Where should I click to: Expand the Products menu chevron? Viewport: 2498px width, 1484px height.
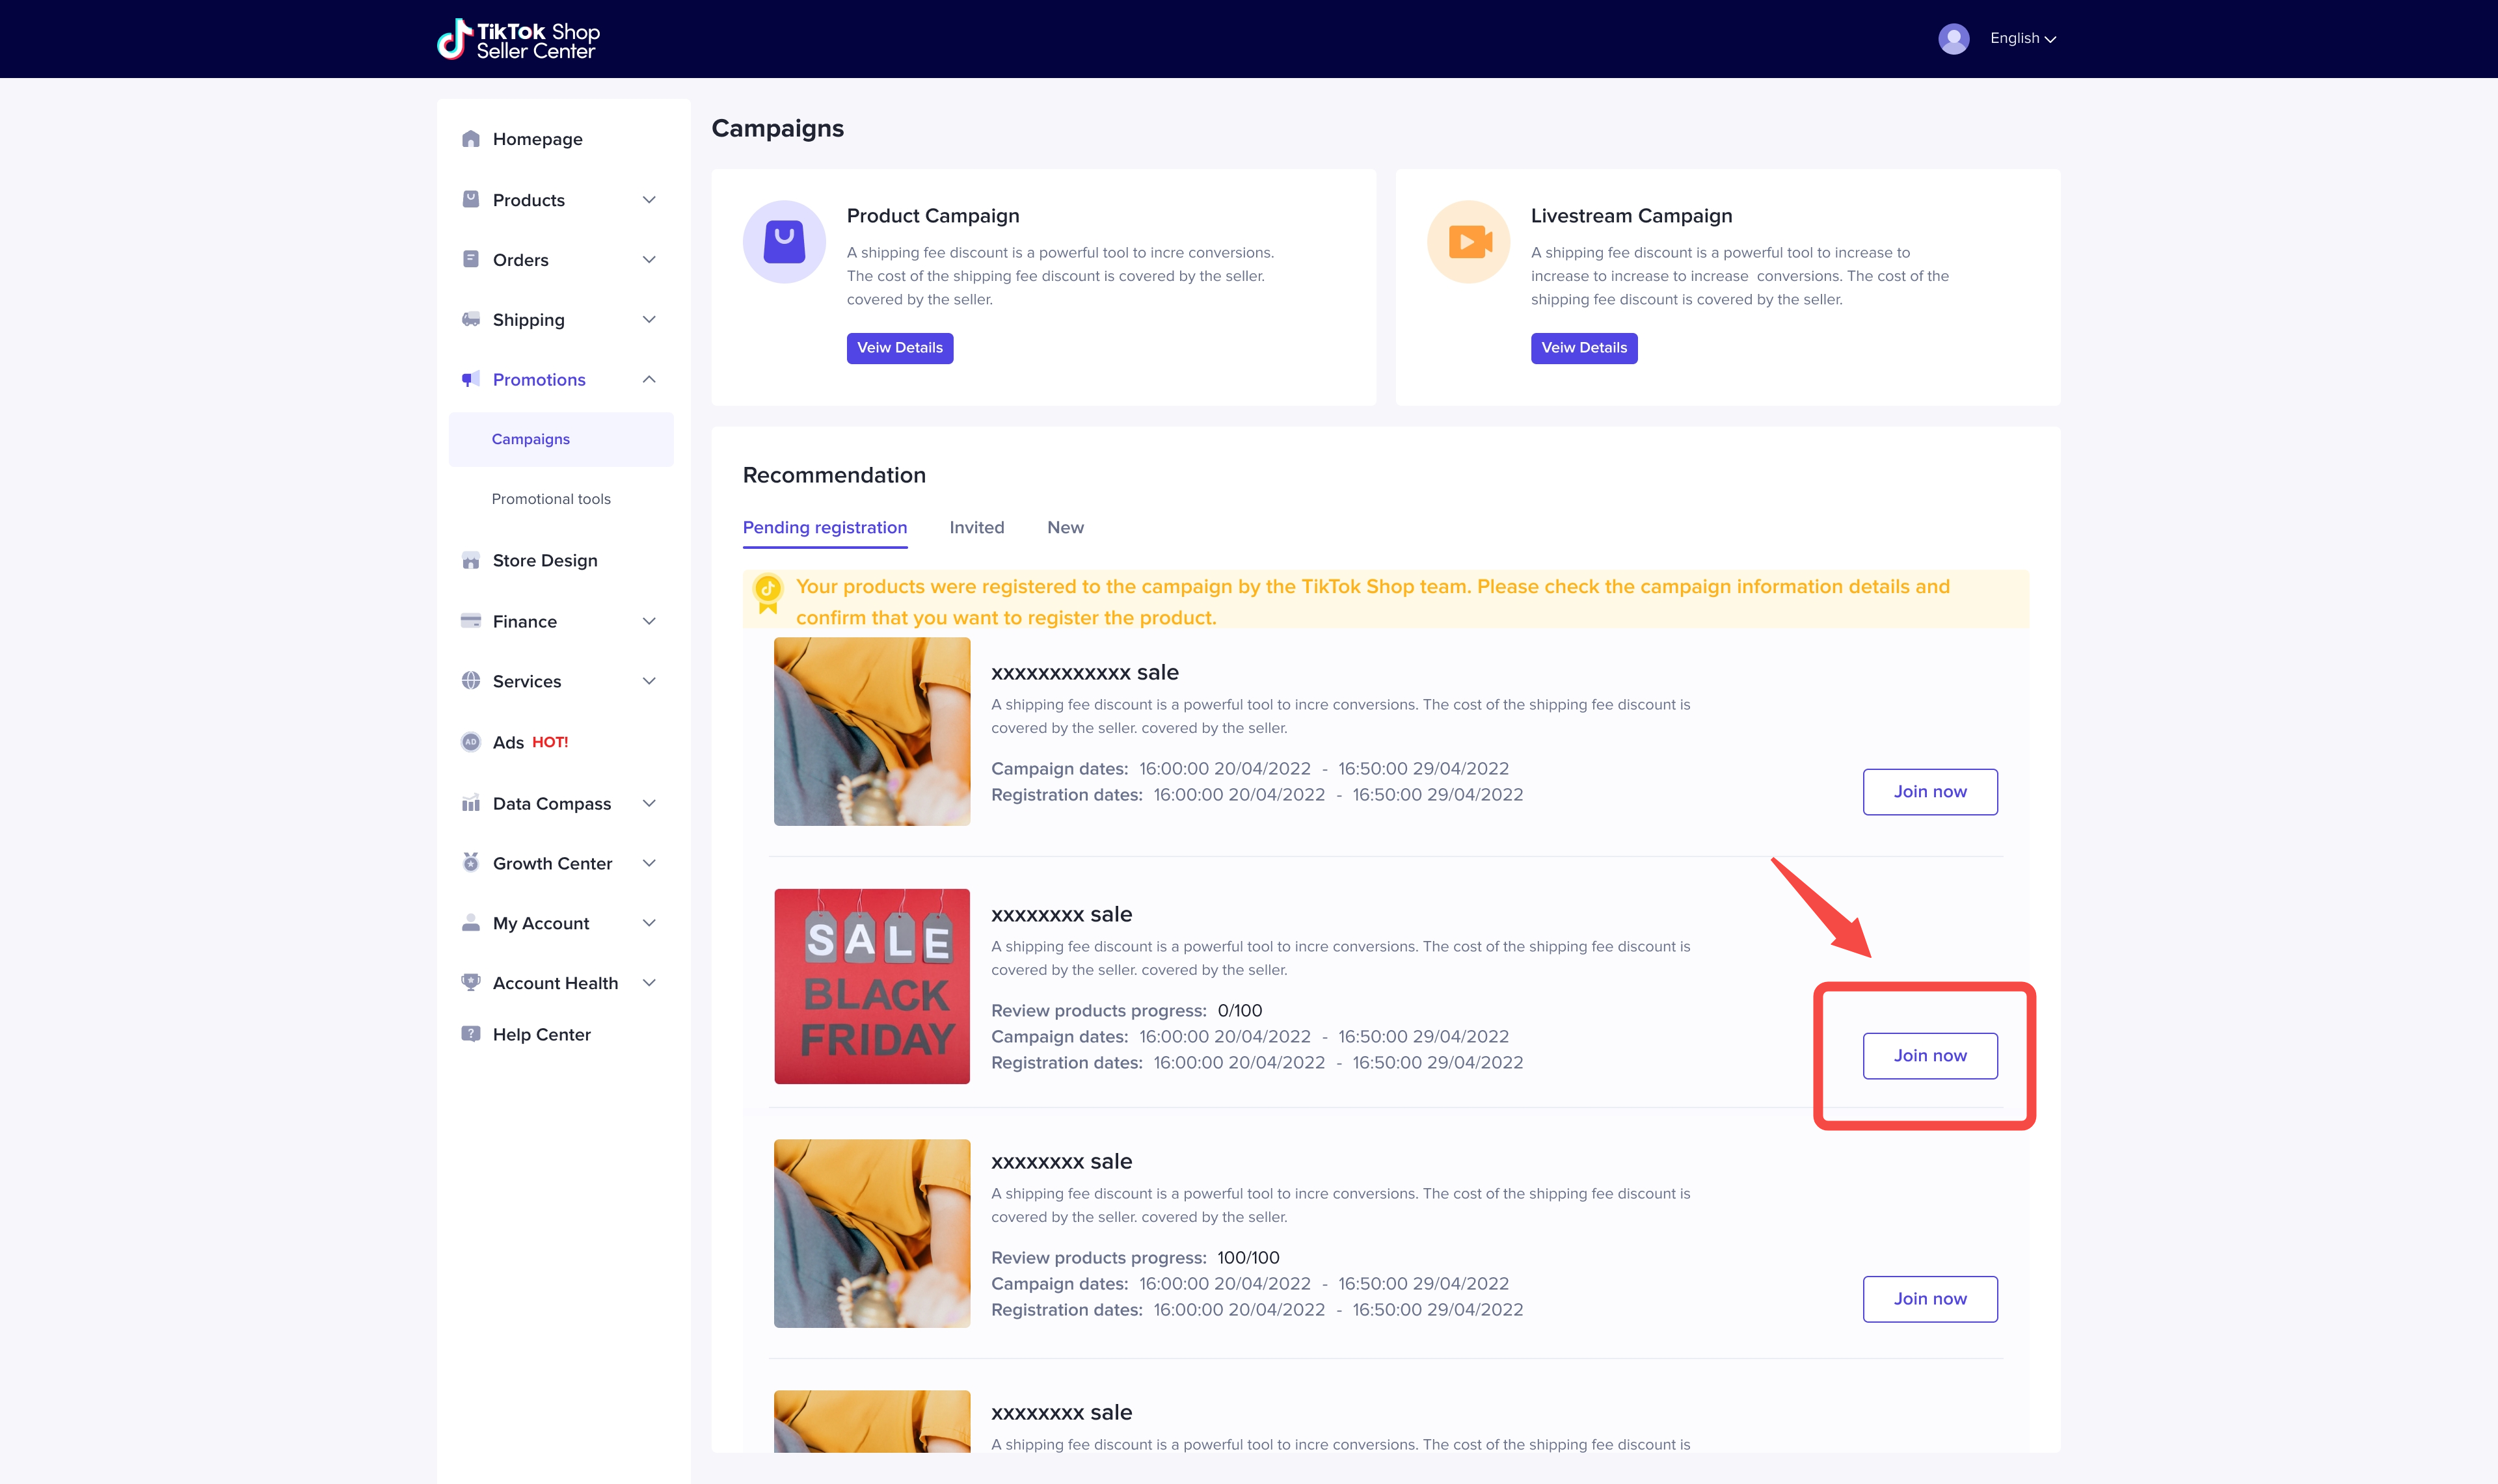coord(649,200)
